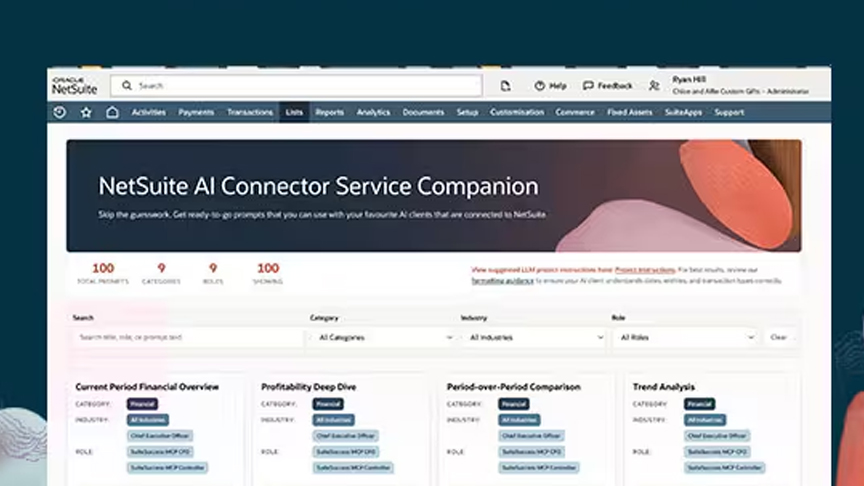Open the Lists menu
Image resolution: width=864 pixels, height=486 pixels.
coord(294,112)
